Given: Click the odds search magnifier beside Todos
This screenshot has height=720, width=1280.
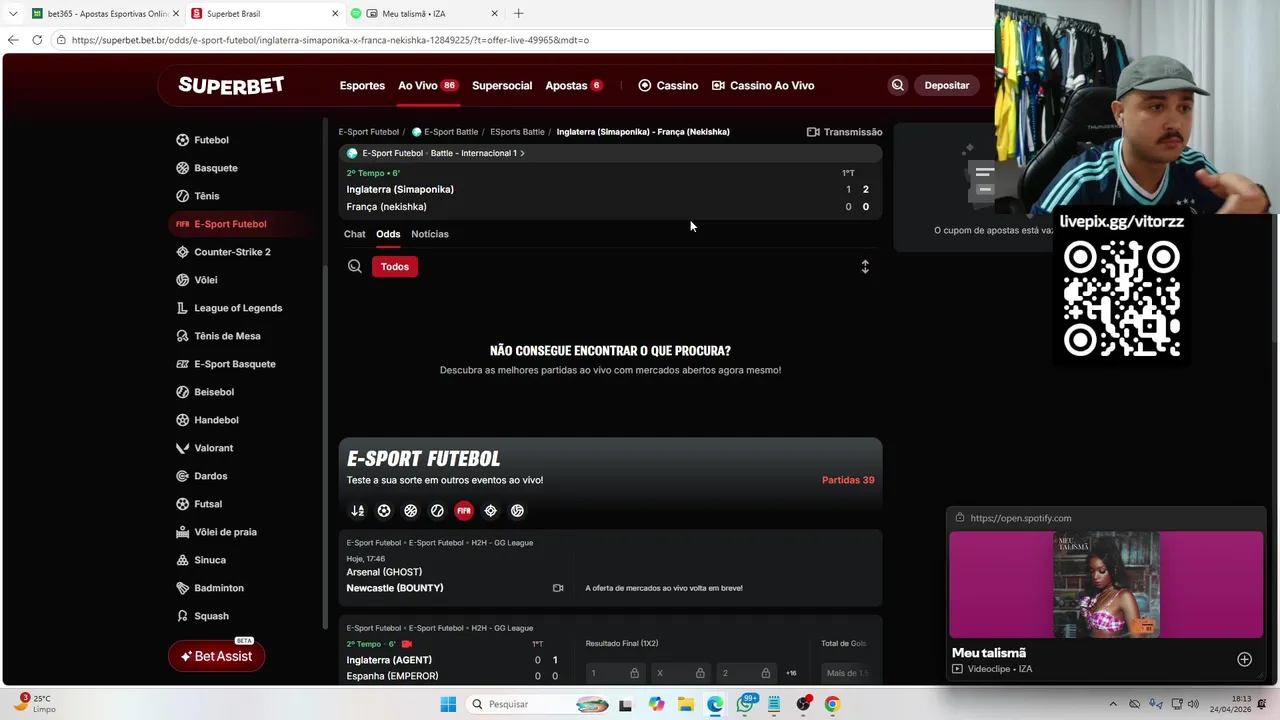Looking at the screenshot, I should click(354, 266).
